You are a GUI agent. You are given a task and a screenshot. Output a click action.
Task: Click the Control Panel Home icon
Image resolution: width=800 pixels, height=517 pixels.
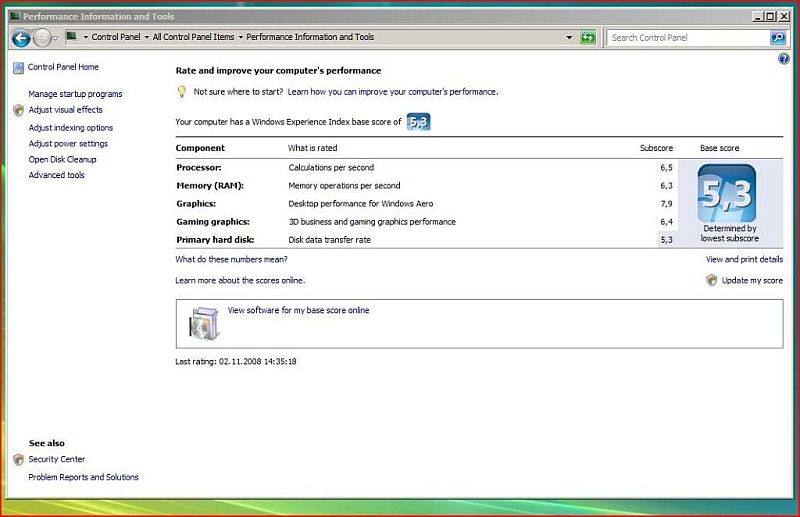click(x=18, y=68)
